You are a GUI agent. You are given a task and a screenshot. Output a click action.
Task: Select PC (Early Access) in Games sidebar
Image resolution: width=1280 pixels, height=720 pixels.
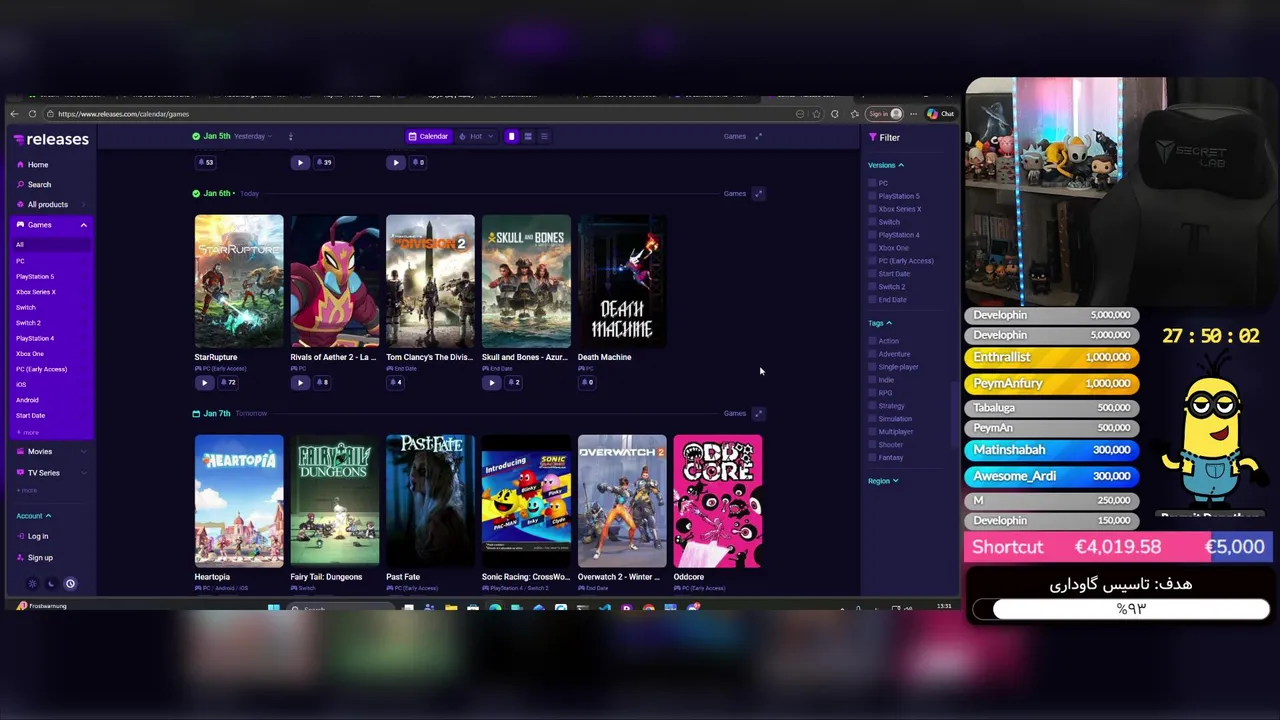point(41,369)
